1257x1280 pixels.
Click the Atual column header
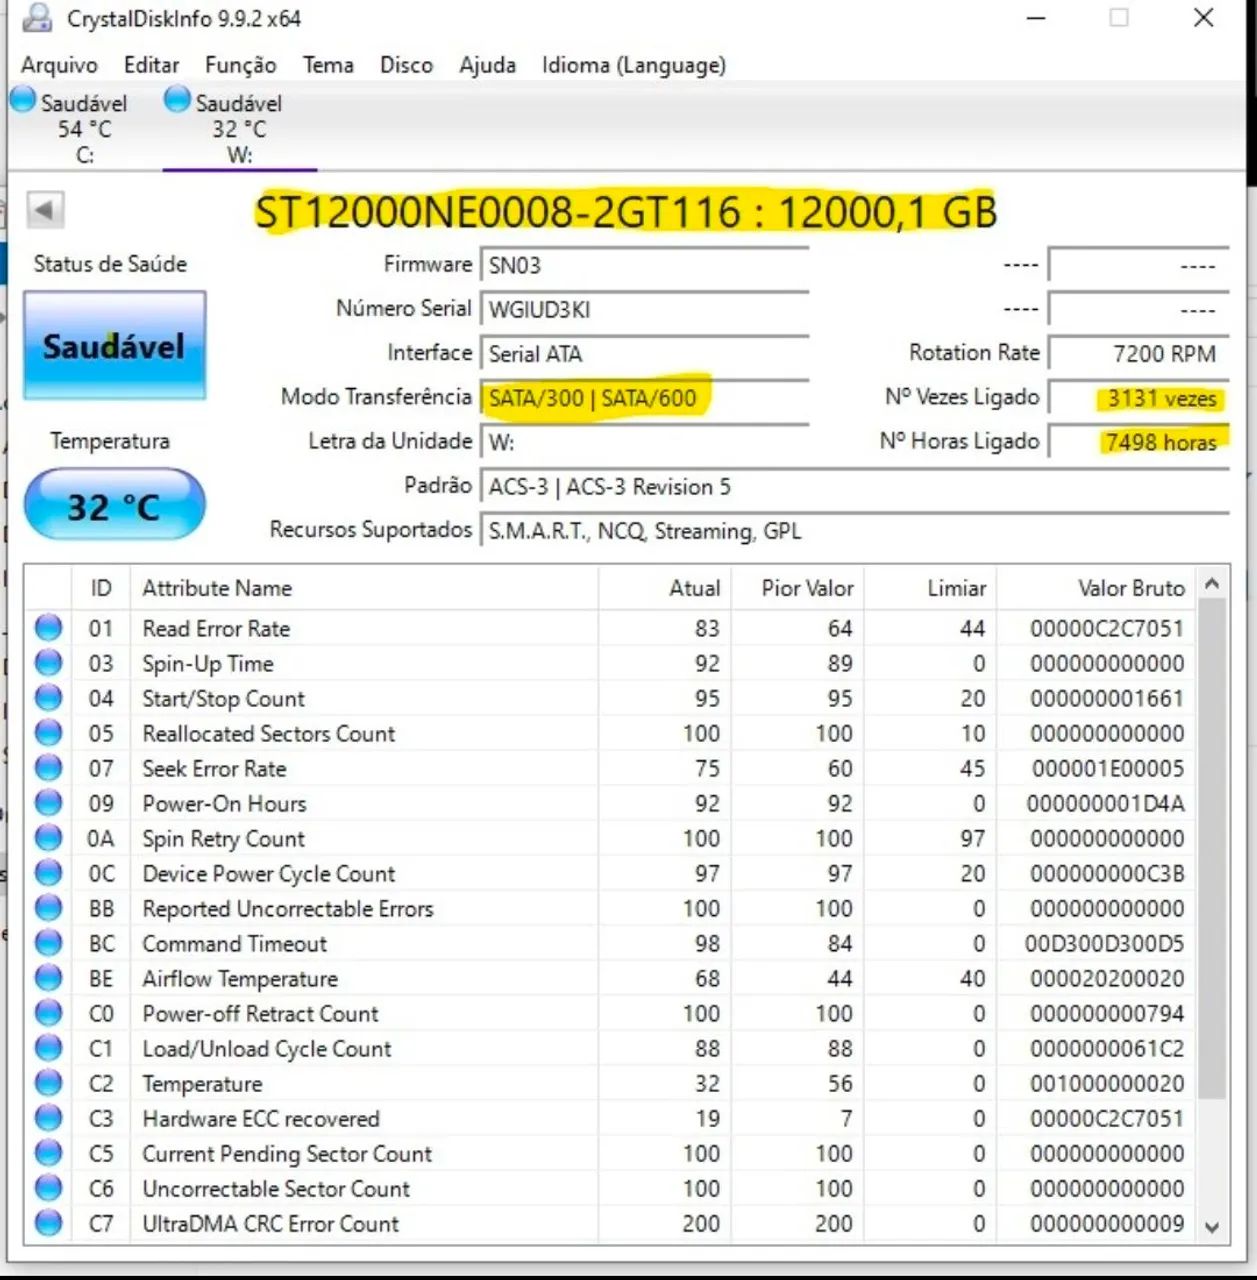(x=665, y=588)
